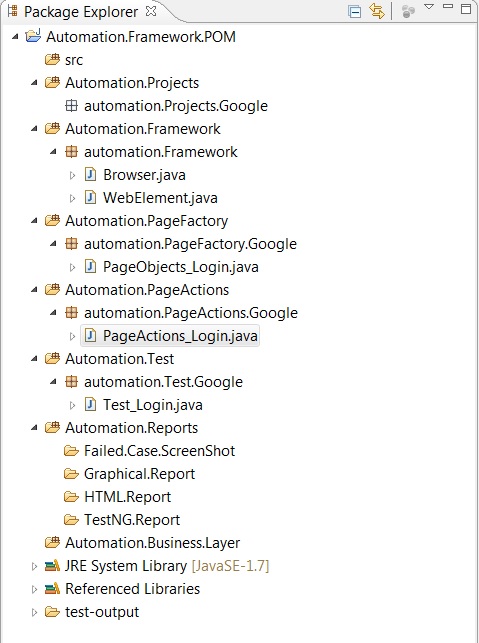
Task: Click the Automation.PageActions source folder icon
Action: click(52, 289)
